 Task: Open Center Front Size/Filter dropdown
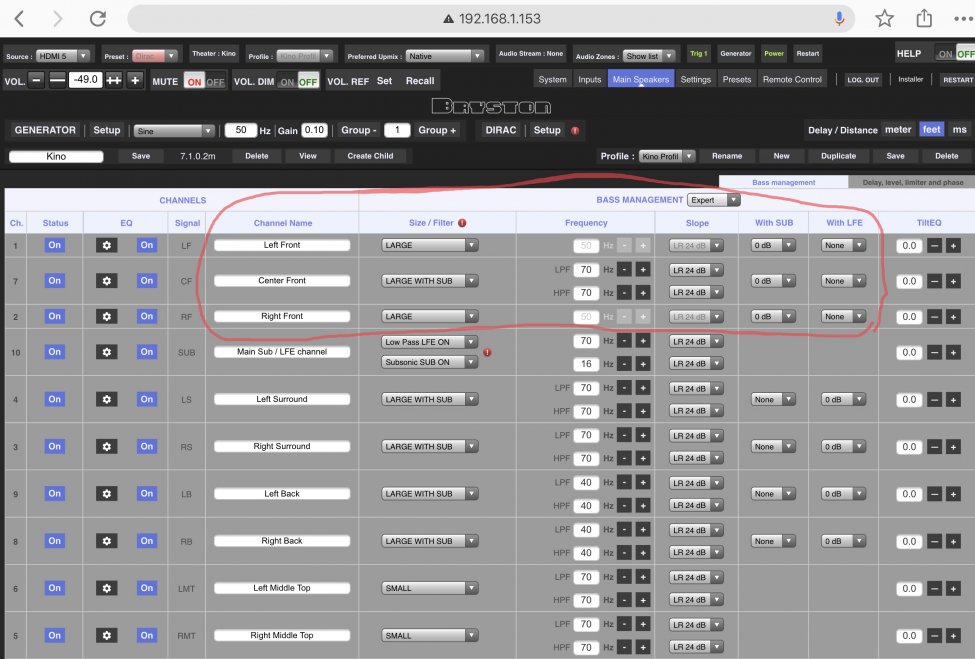430,281
